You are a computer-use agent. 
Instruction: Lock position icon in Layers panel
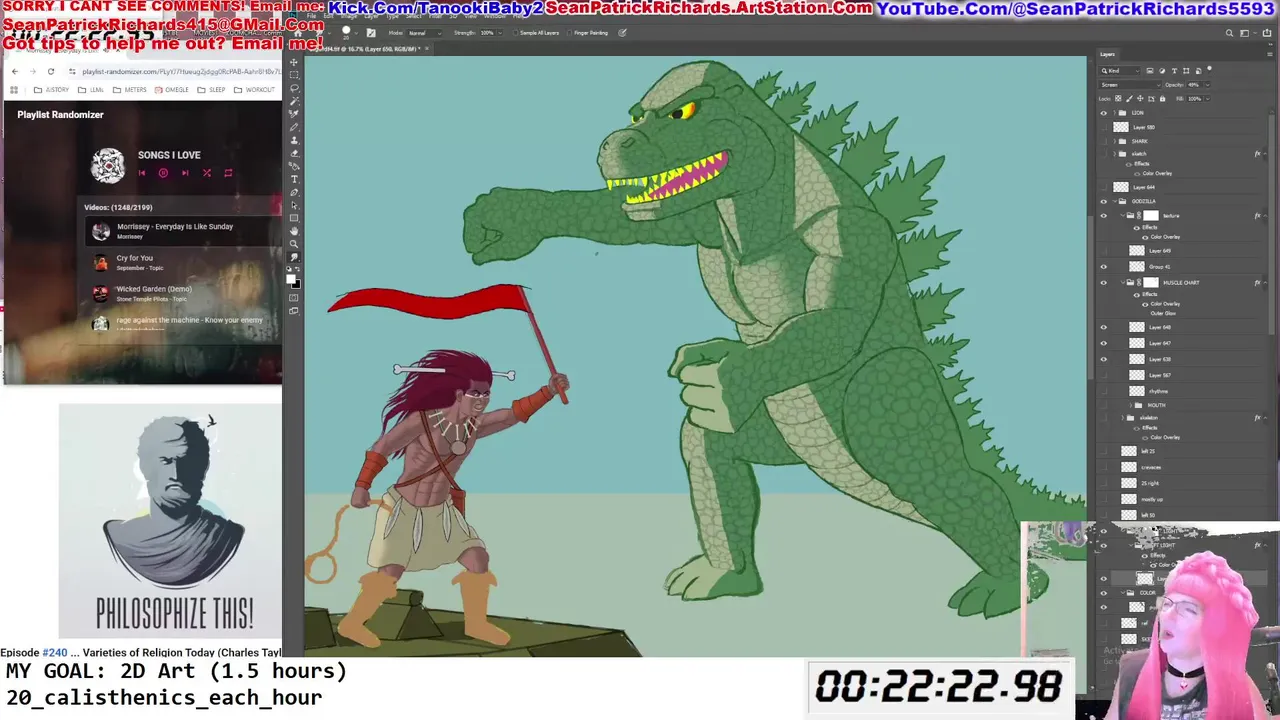coord(1140,99)
